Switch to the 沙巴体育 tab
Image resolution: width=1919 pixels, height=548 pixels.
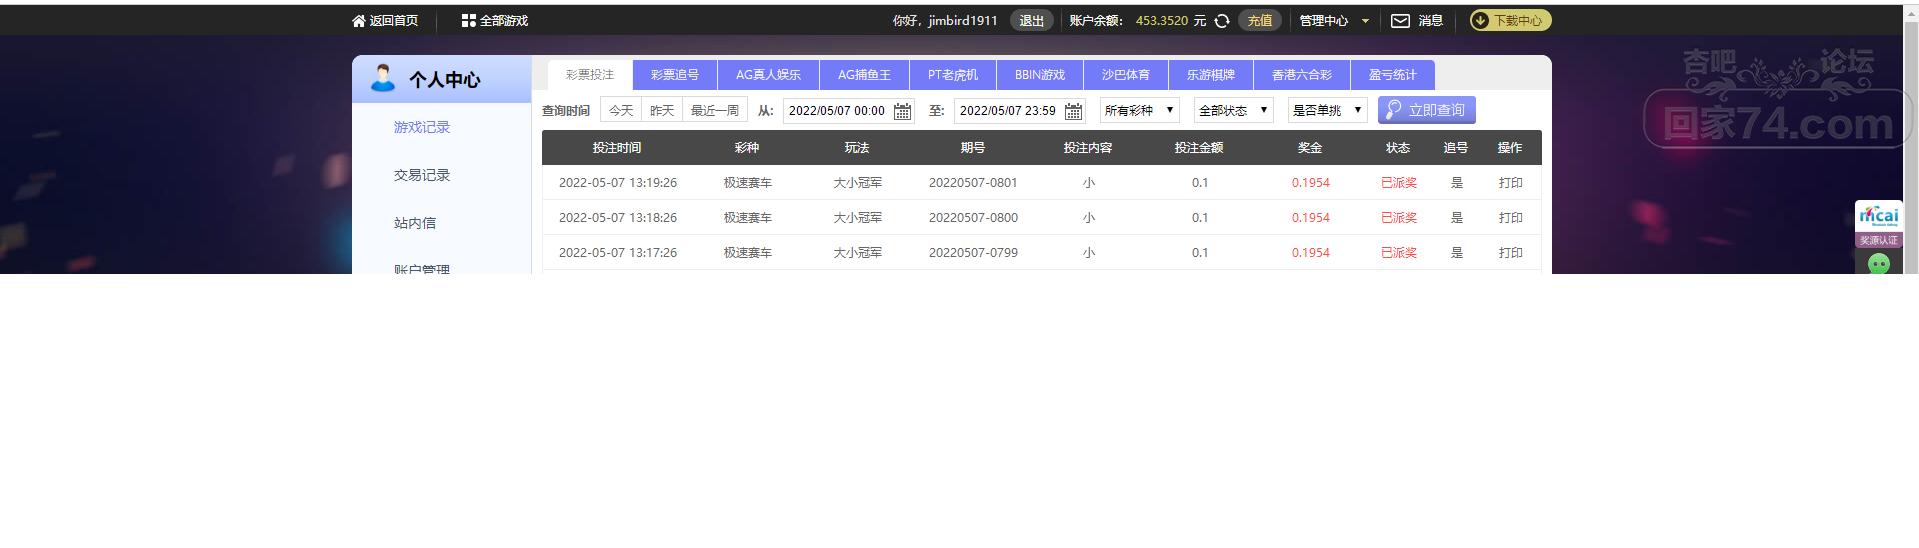tap(1126, 75)
